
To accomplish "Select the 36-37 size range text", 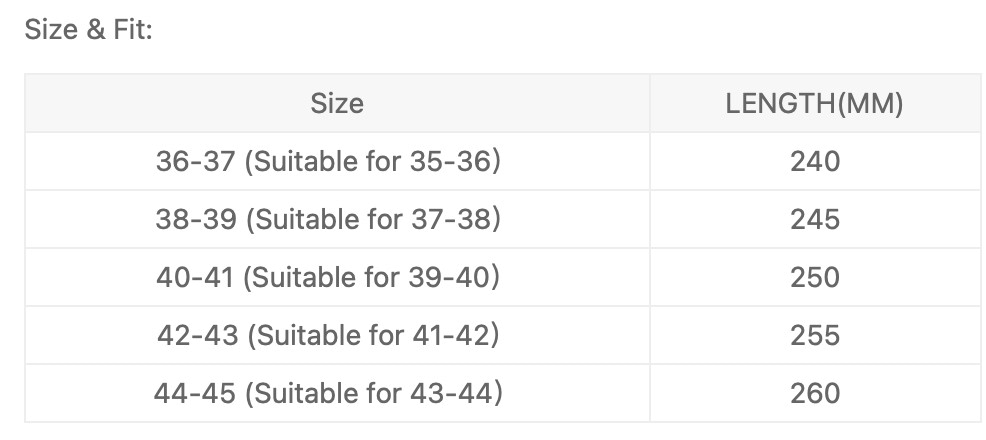I will 195,161.
